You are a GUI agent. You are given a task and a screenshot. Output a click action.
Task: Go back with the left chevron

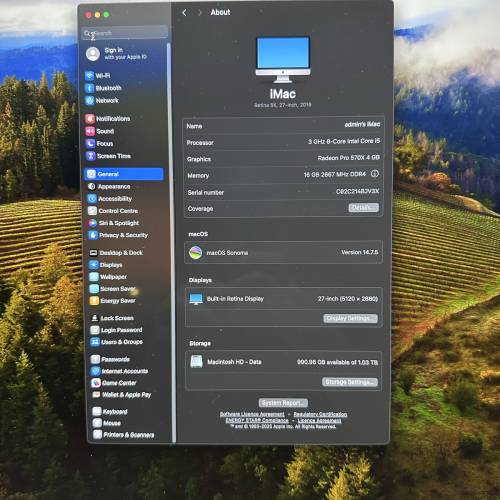[184, 13]
